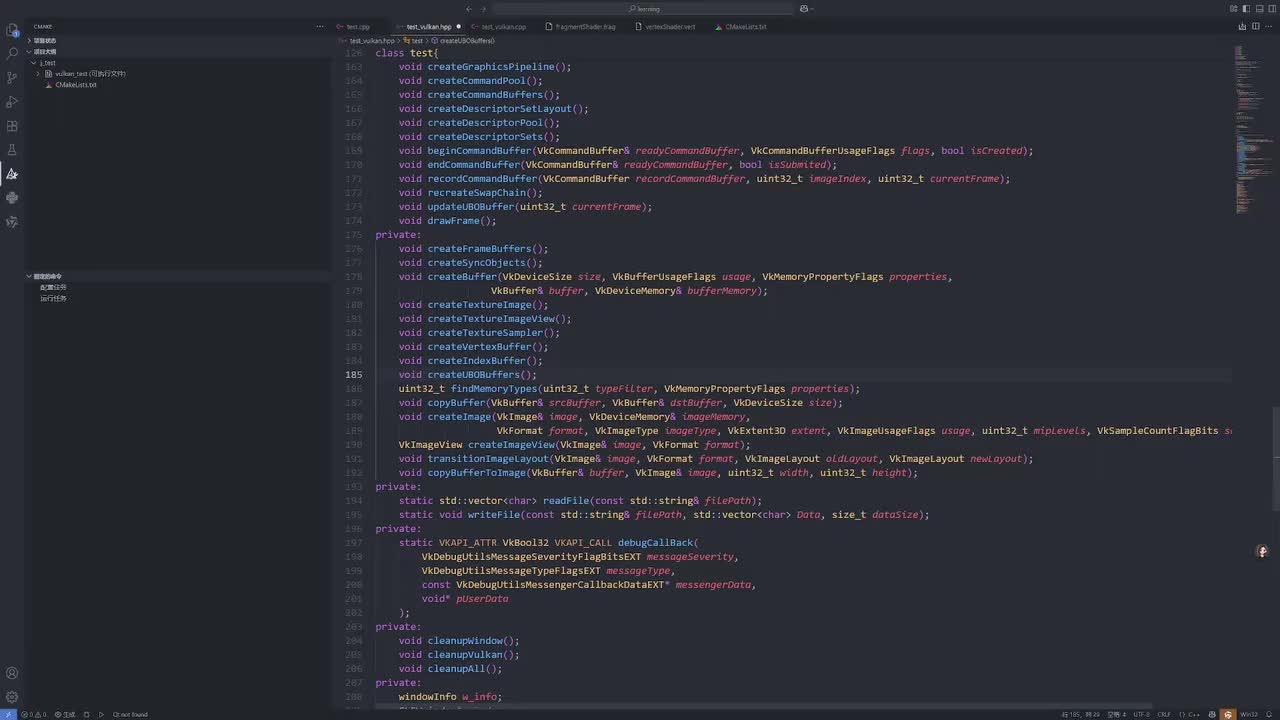Switch to the test.cpp tab
The image size is (1280, 720).
(x=357, y=27)
